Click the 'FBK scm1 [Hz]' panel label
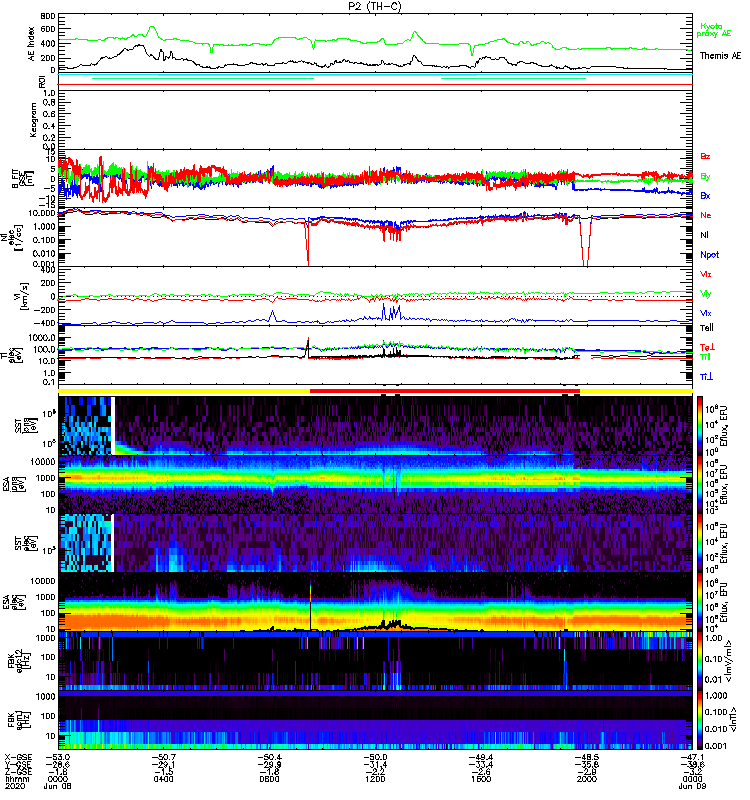Image resolution: width=750 pixels, height=800 pixels. click(x=19, y=720)
